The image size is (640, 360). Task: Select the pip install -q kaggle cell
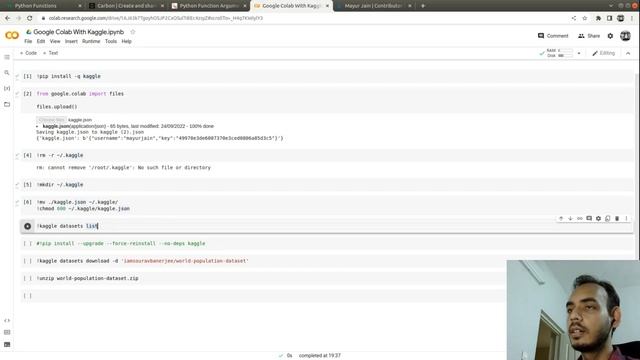327,76
